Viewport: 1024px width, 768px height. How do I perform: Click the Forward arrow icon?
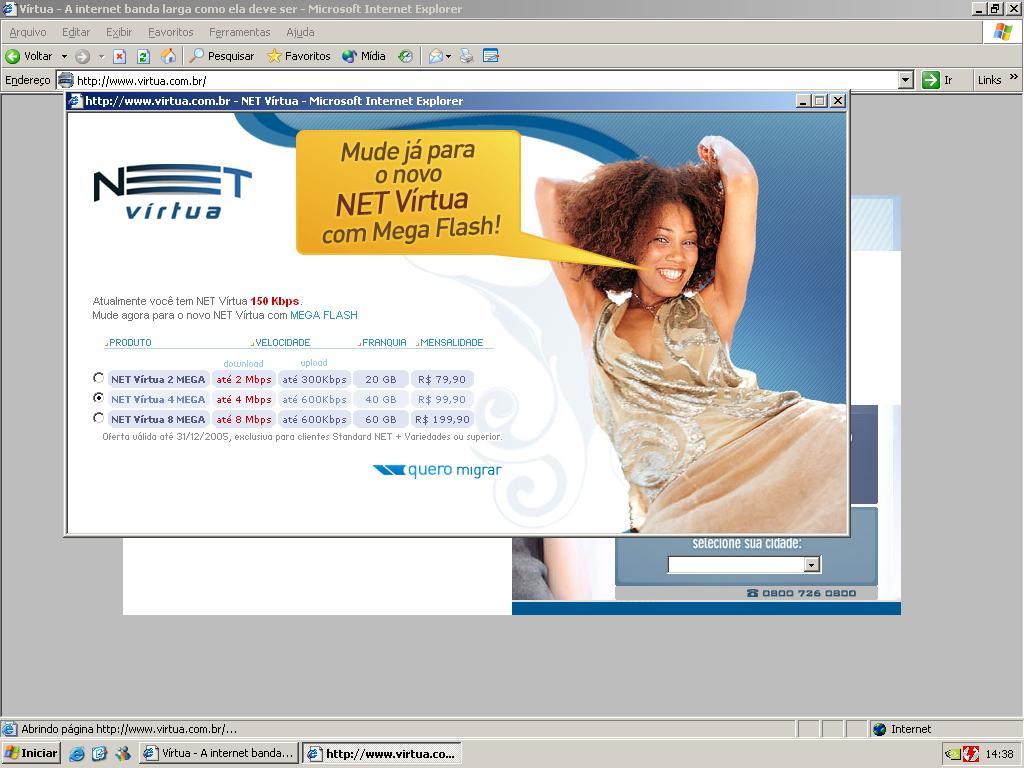point(82,56)
